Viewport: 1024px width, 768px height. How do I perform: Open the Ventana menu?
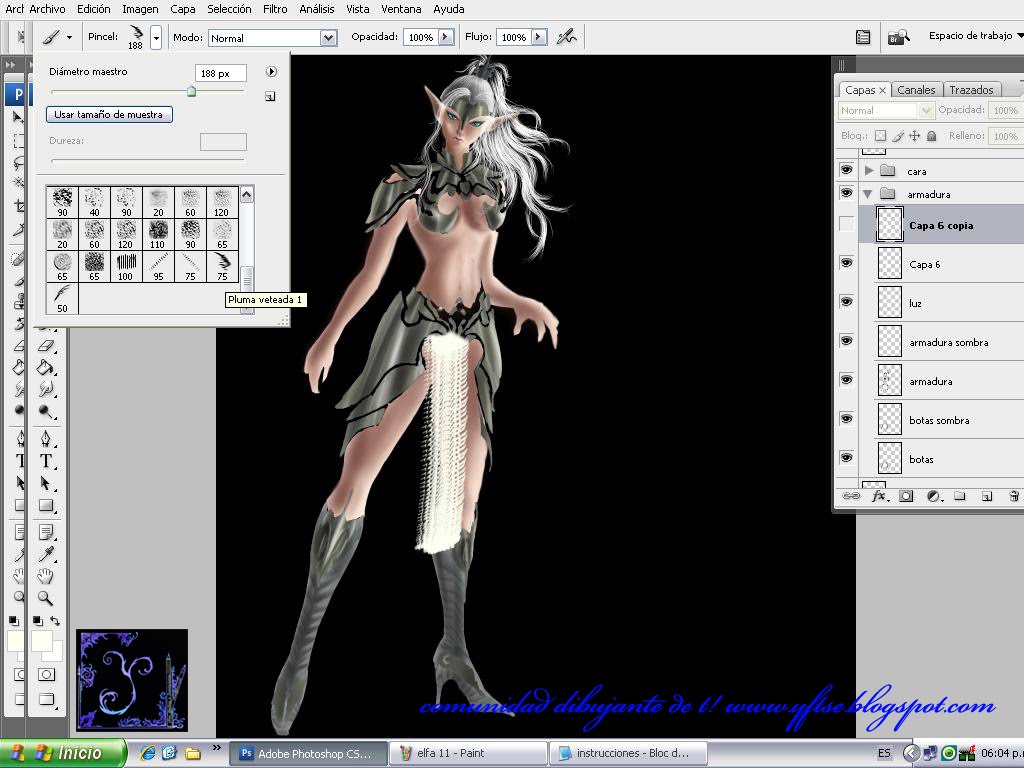pos(401,9)
